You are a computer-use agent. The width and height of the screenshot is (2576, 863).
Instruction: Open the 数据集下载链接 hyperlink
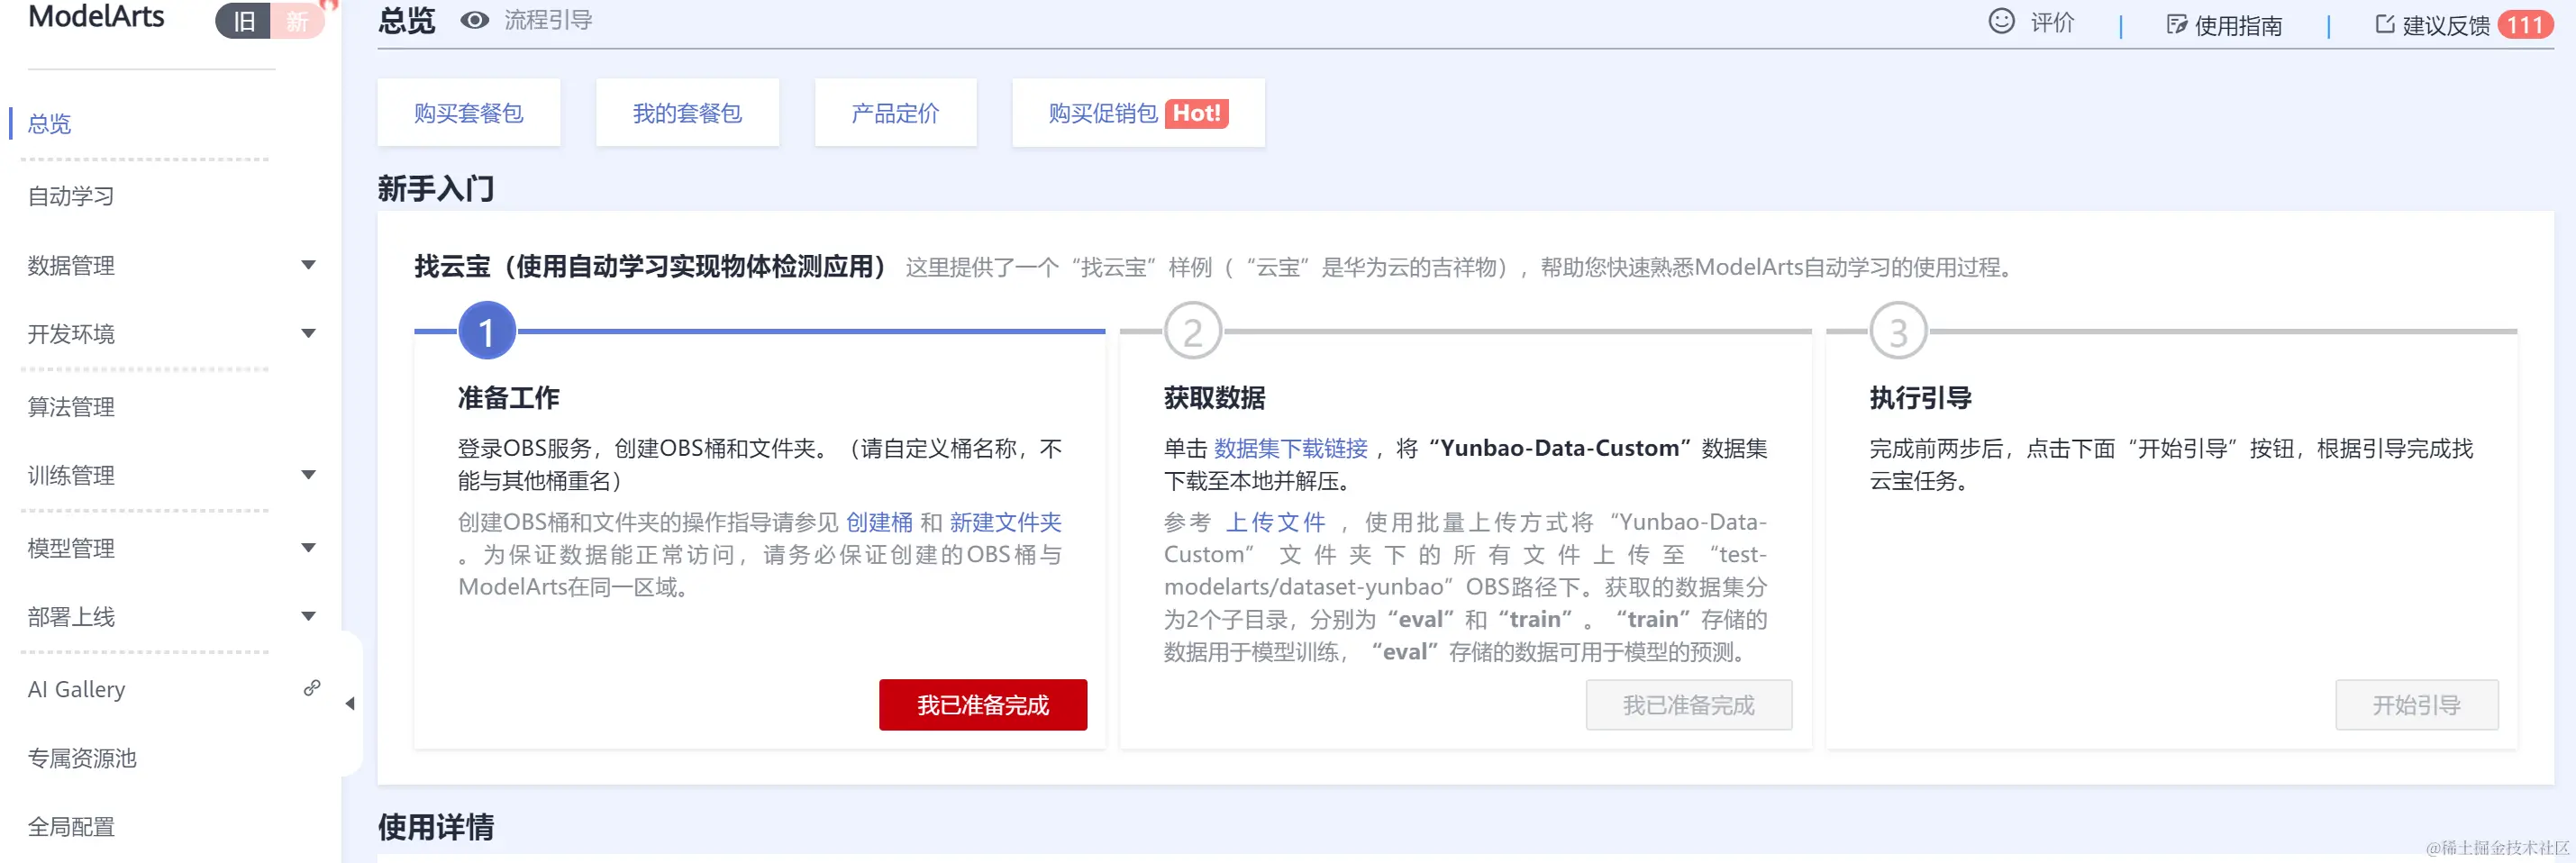[1290, 448]
